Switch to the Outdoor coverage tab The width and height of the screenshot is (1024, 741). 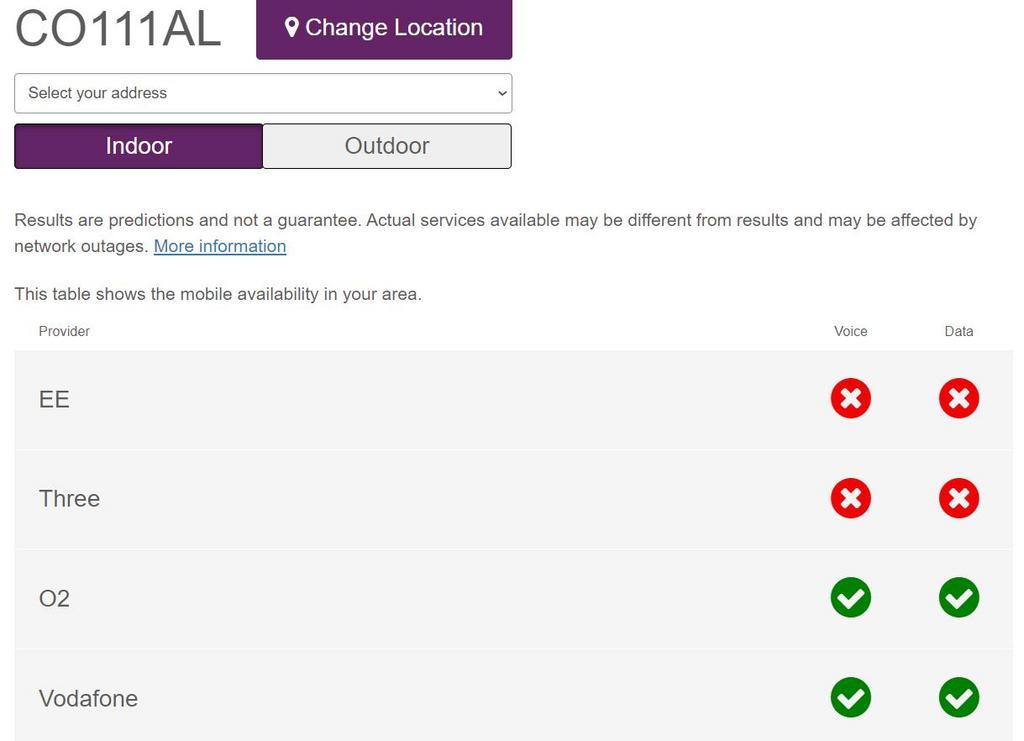[x=387, y=146]
